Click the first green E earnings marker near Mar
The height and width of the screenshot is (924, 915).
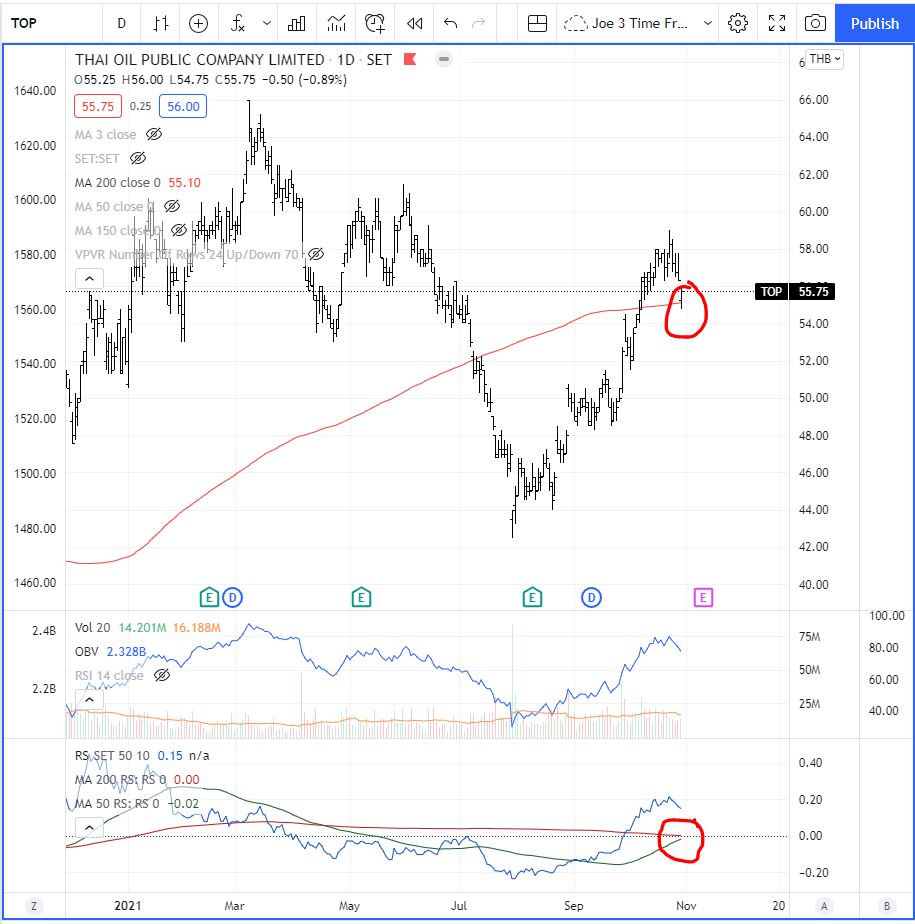(x=209, y=598)
